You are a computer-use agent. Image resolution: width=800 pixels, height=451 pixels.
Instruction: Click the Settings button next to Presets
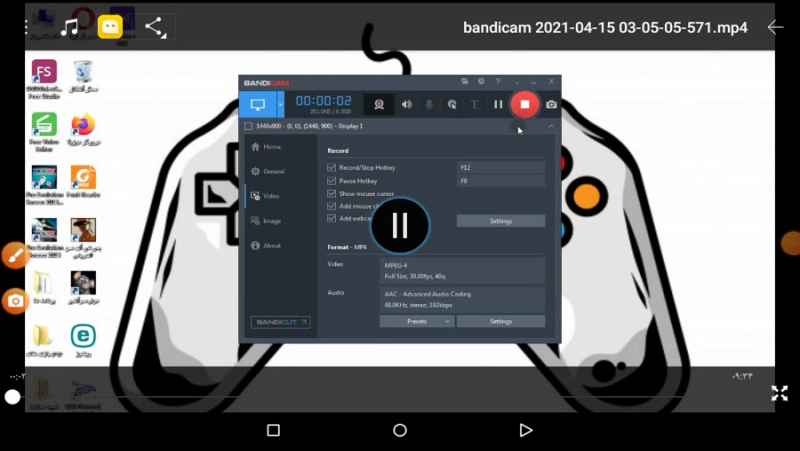pyautogui.click(x=501, y=321)
